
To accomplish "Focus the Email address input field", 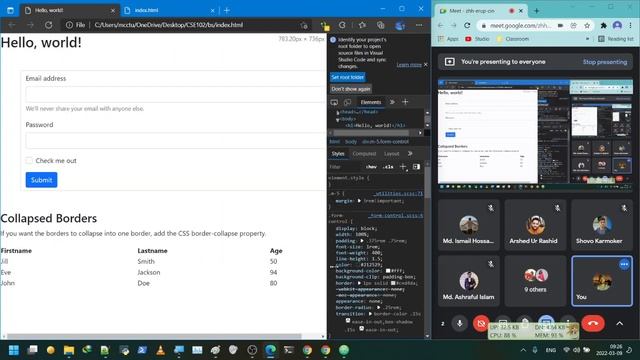I will click(x=176, y=94).
